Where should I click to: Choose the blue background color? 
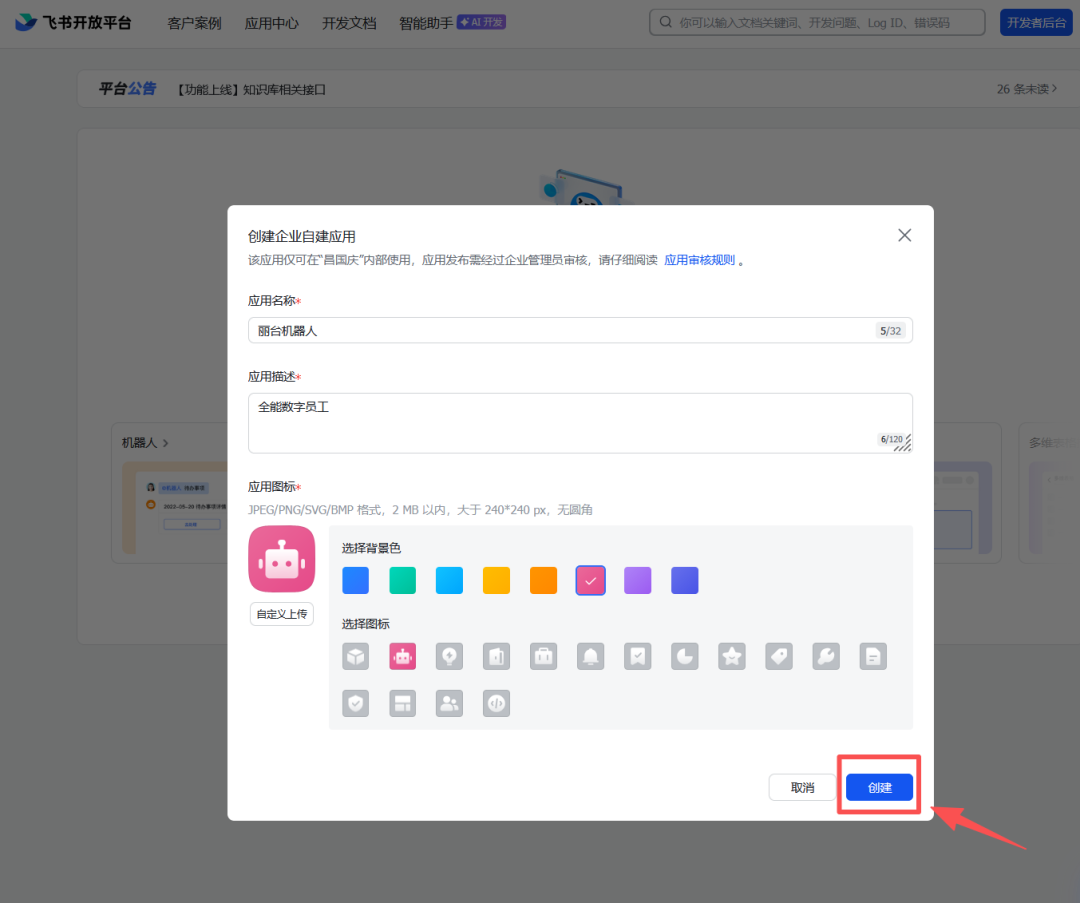355,581
